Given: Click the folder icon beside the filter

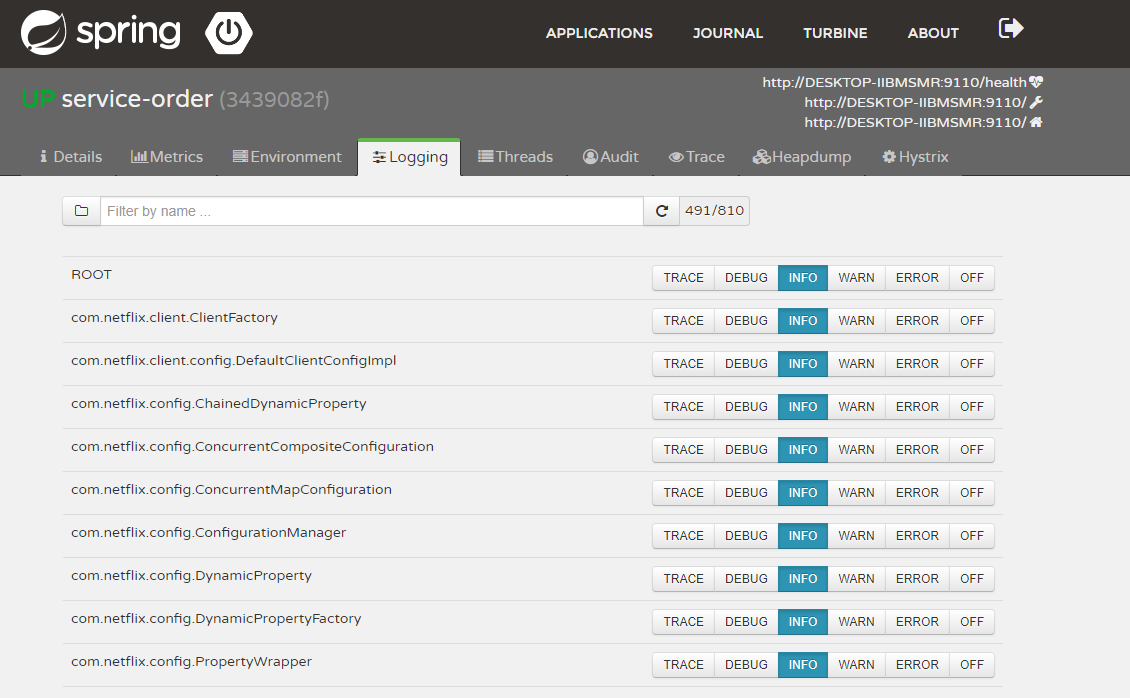Looking at the screenshot, I should click(82, 211).
